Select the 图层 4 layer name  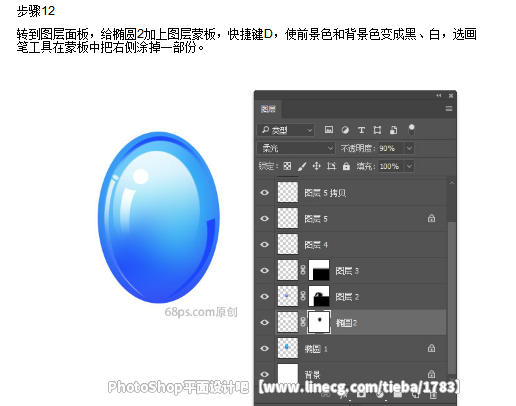click(316, 245)
